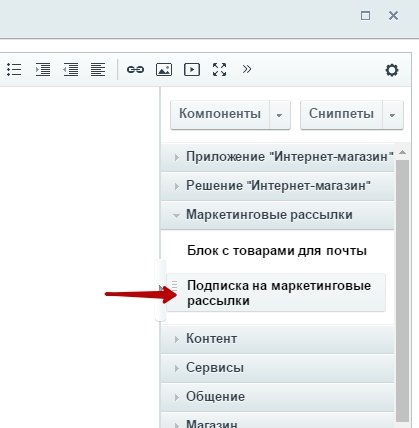Insert a bulleted list
The width and height of the screenshot is (419, 428).
click(14, 70)
